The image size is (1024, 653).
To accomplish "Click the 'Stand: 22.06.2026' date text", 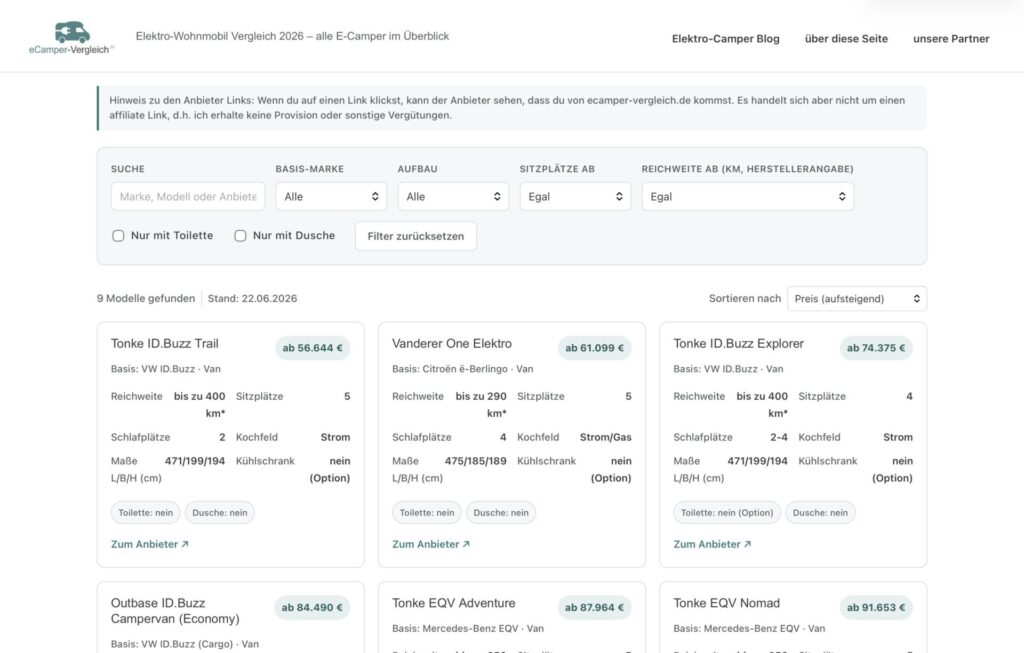I will (252, 298).
